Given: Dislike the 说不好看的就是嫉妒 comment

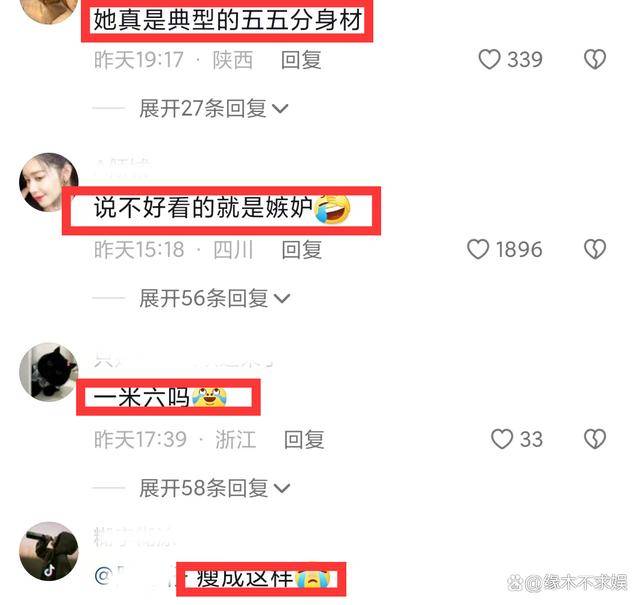Looking at the screenshot, I should click(x=595, y=249).
